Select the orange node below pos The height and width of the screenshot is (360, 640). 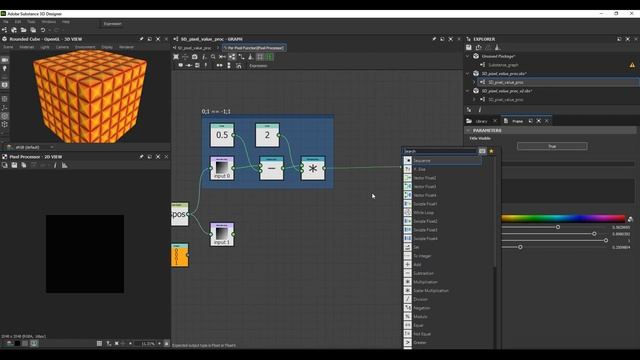pyautogui.click(x=180, y=255)
